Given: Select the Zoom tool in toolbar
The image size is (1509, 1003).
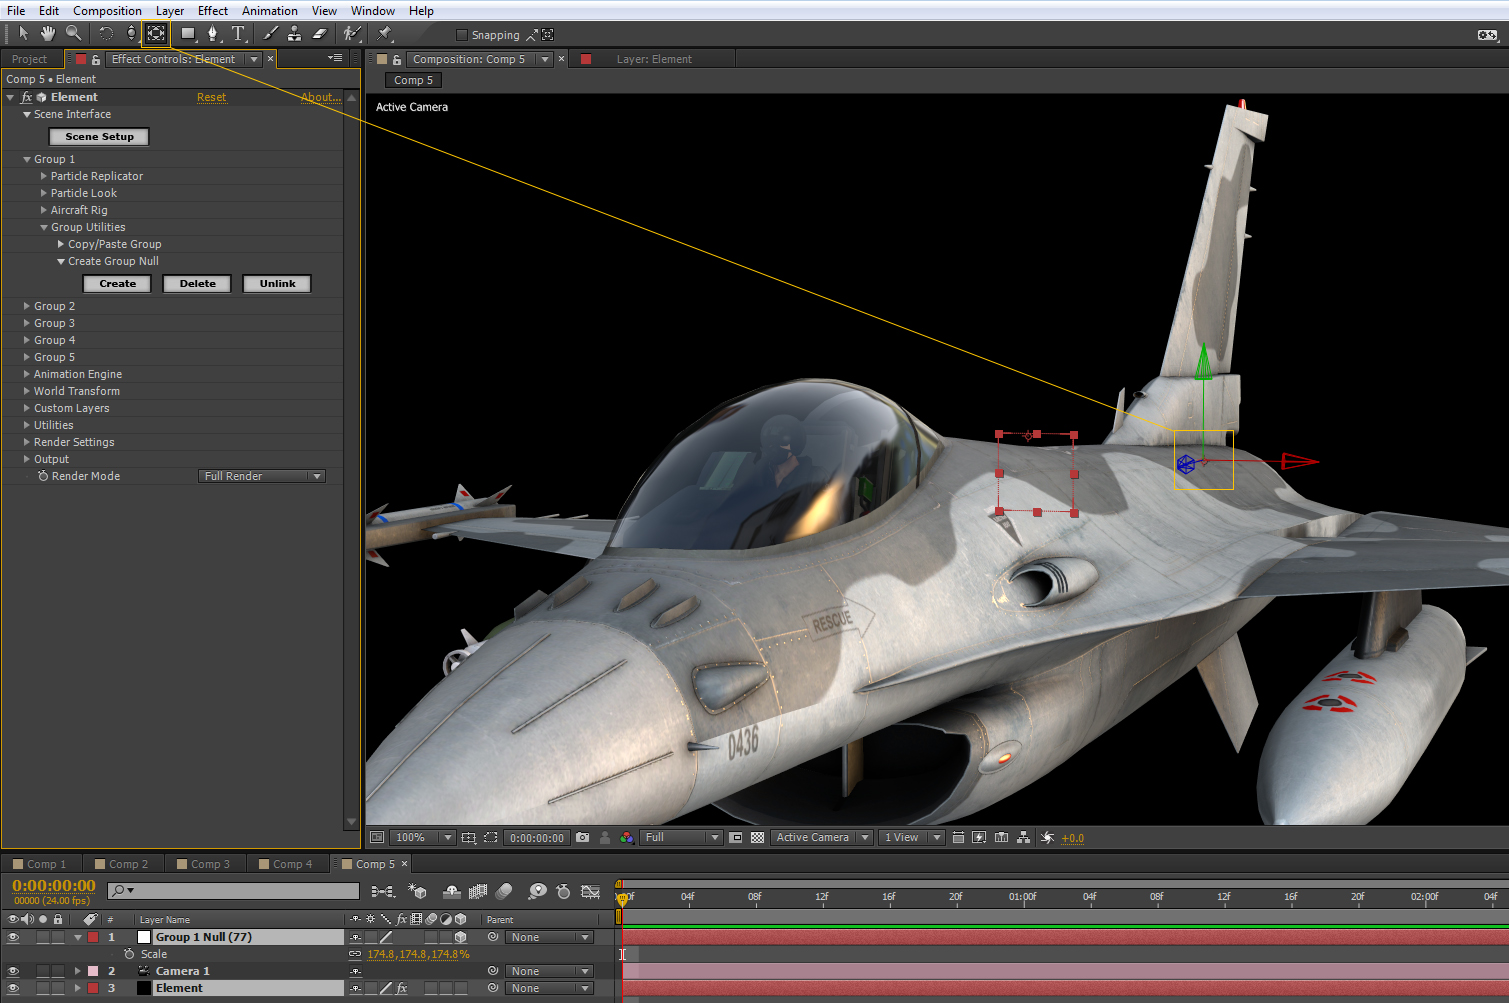Looking at the screenshot, I should (73, 34).
